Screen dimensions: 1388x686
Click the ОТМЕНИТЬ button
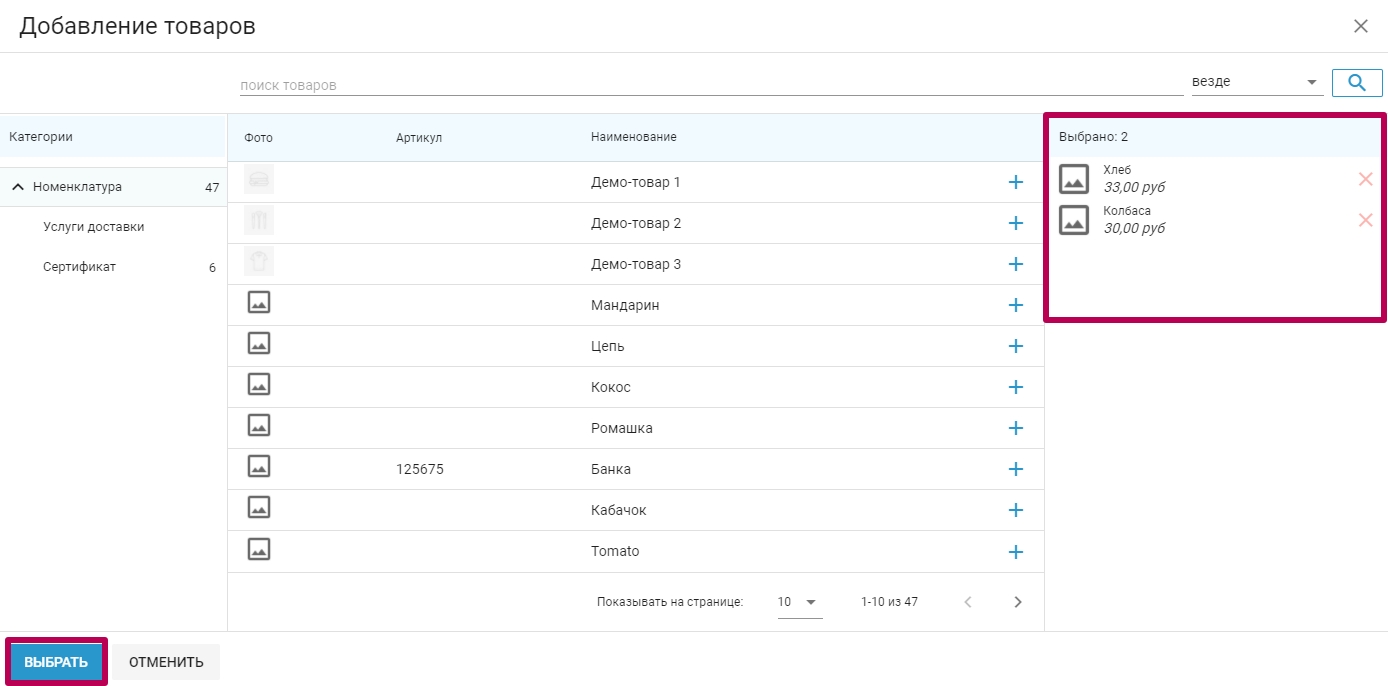tap(166, 662)
